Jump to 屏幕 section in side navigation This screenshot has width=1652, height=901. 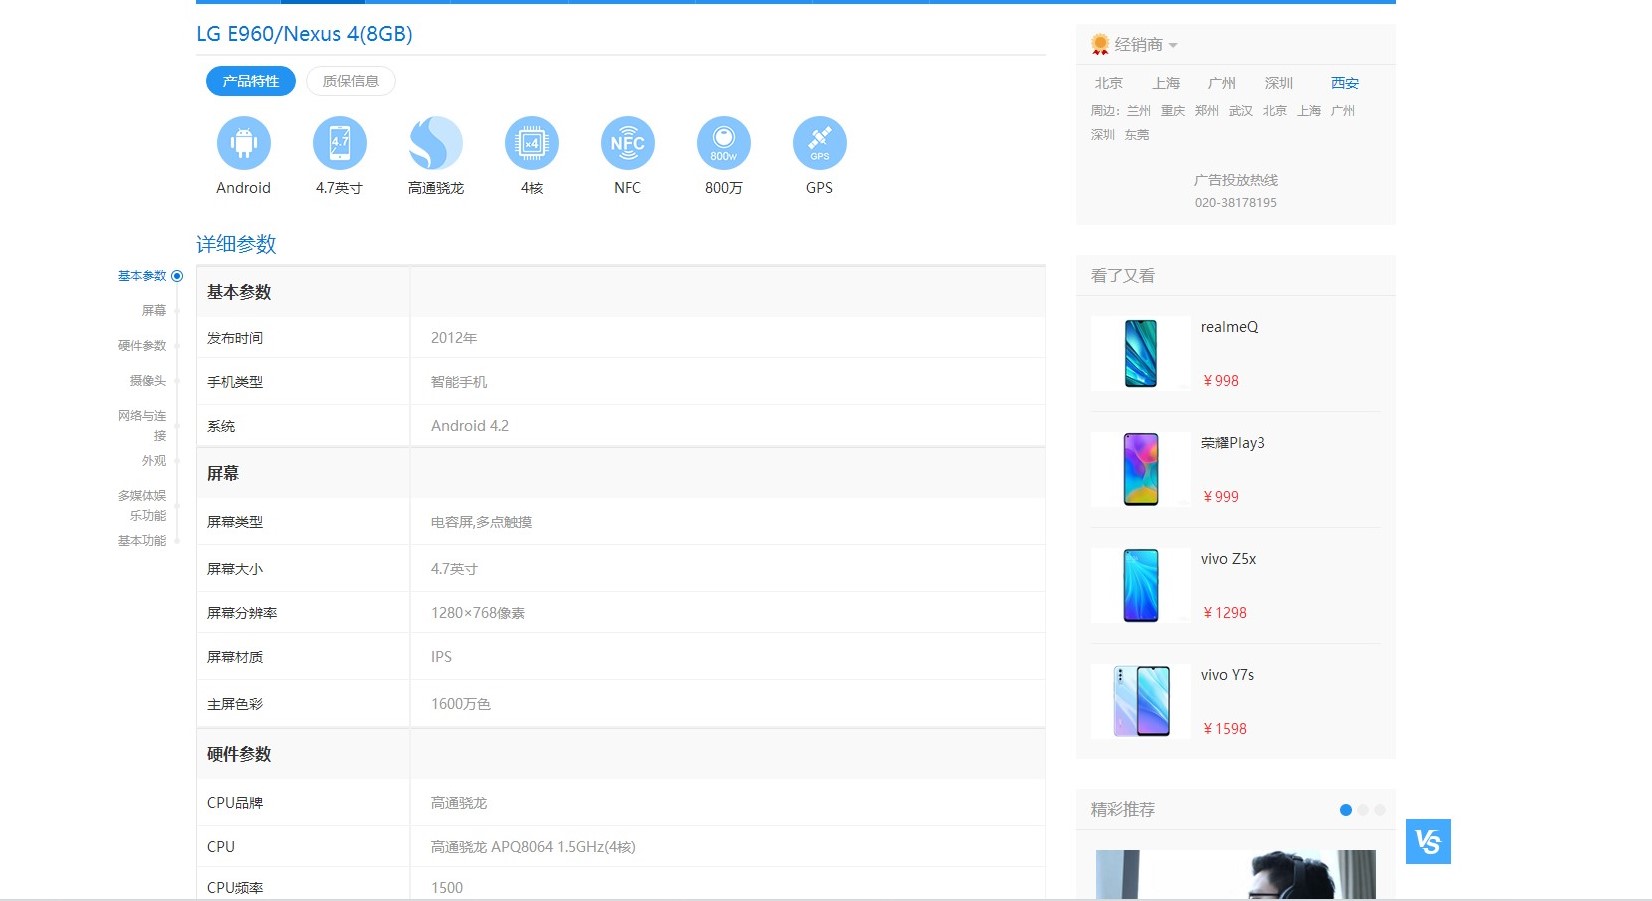click(x=154, y=311)
